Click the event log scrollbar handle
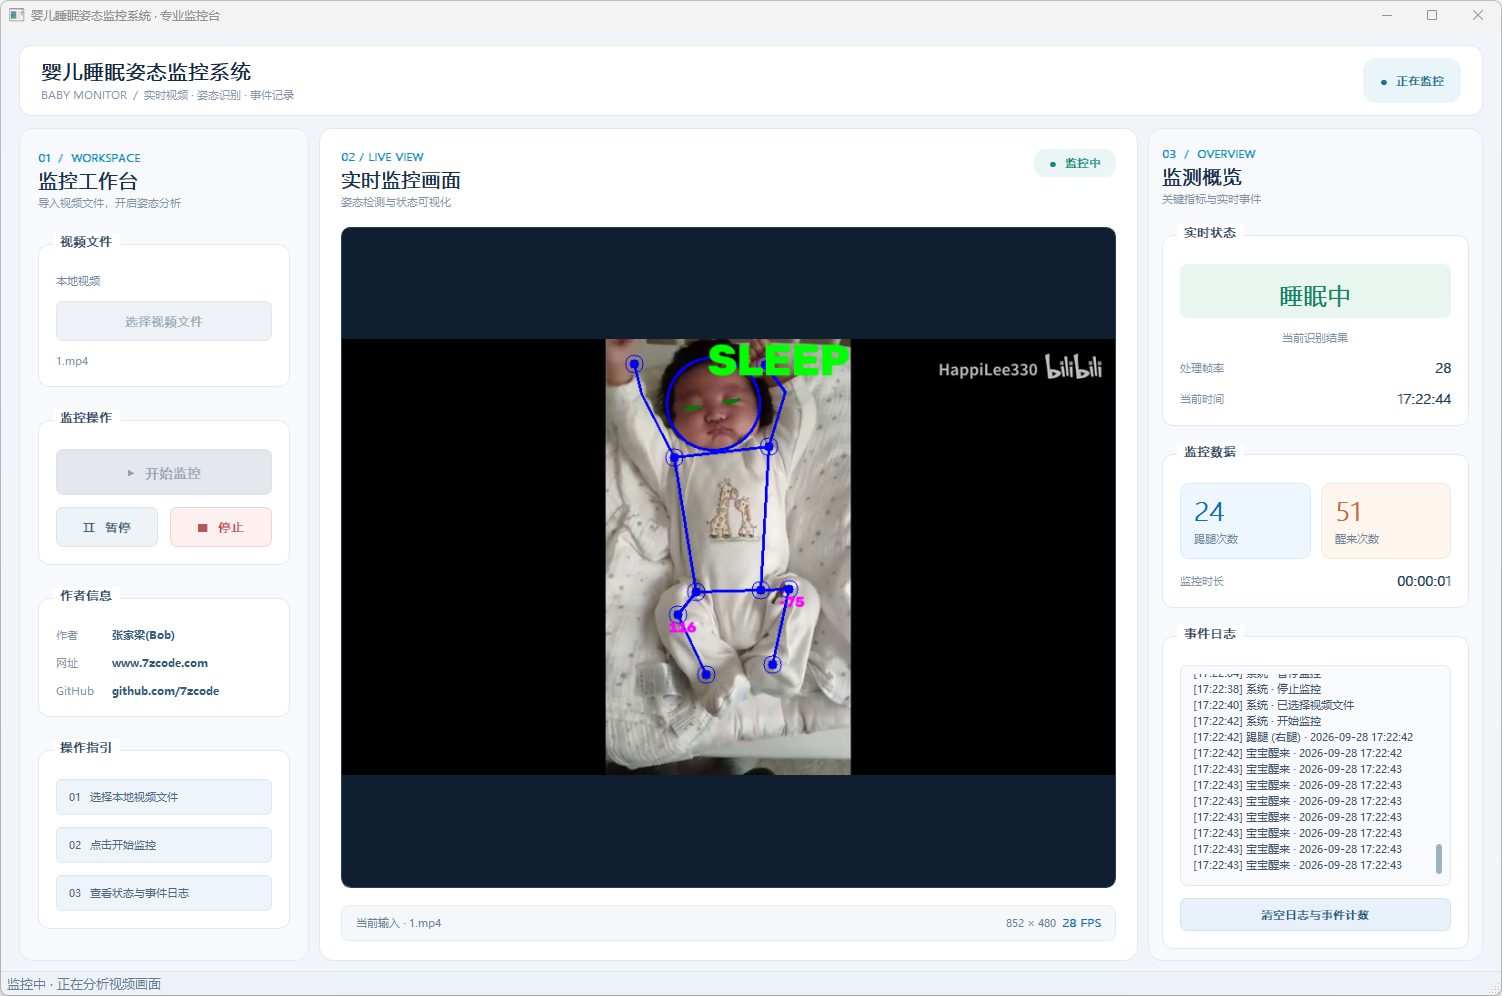This screenshot has width=1502, height=996. click(1439, 858)
